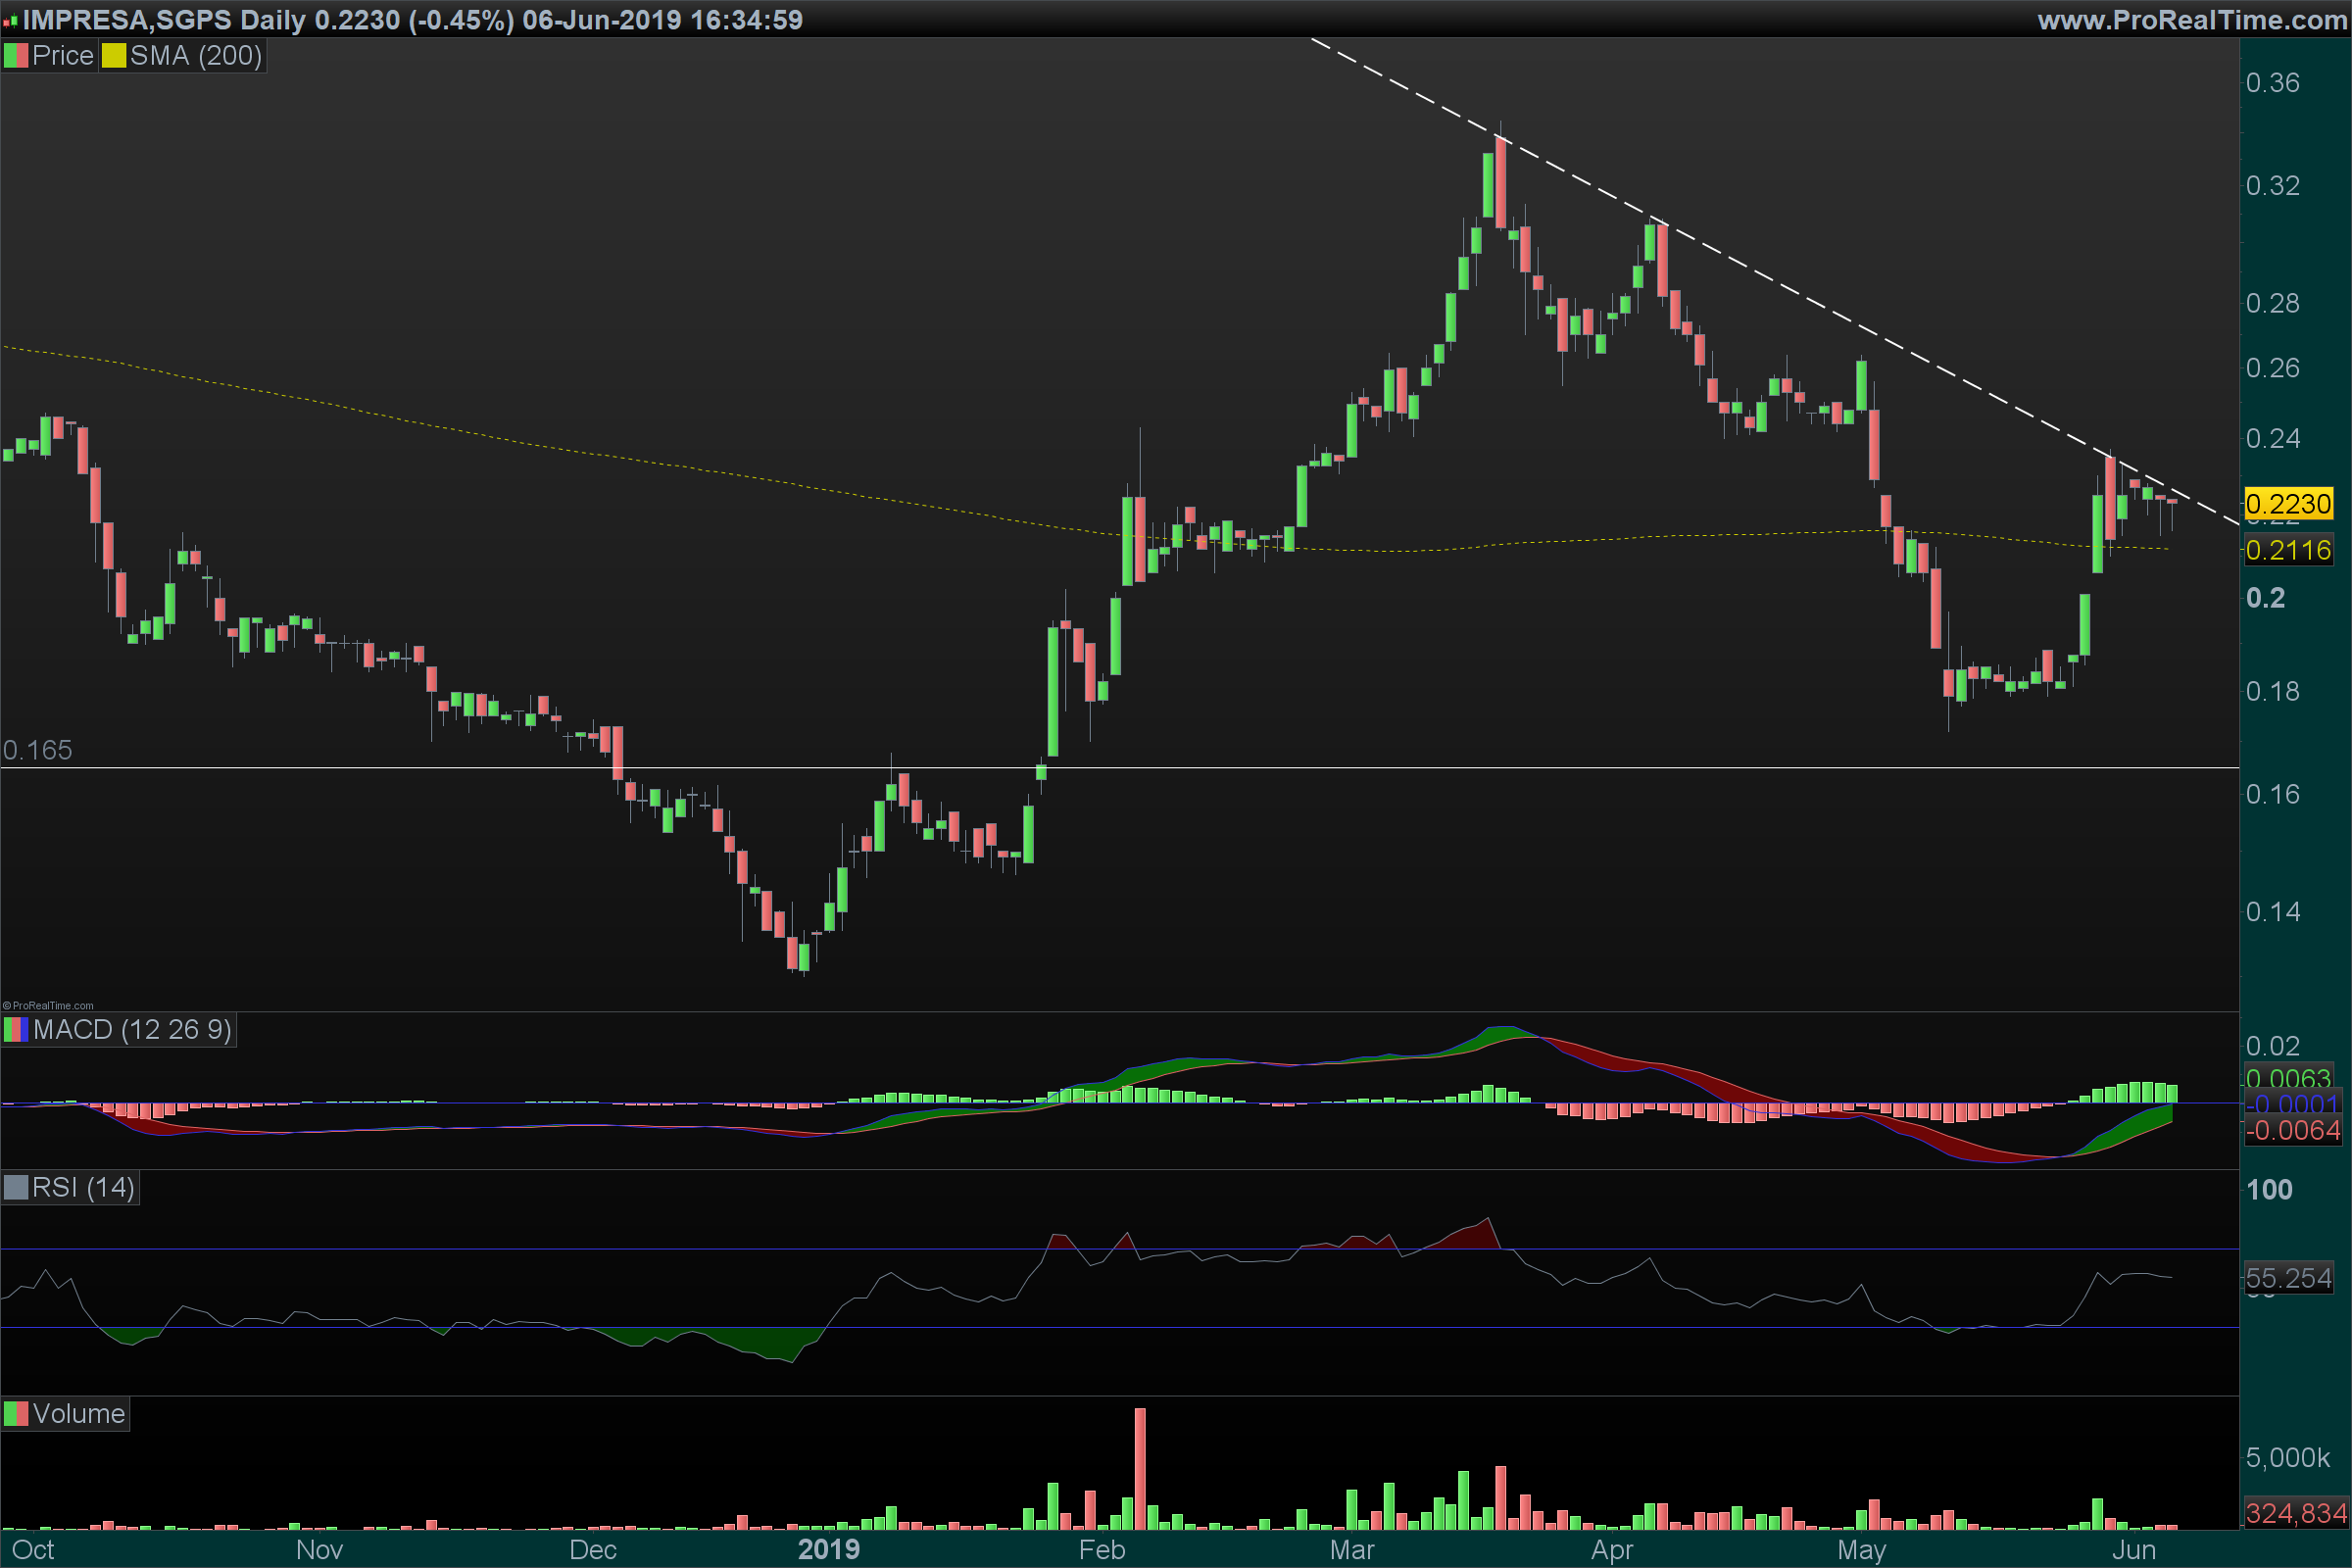Click the Volume panel label

79,1414
